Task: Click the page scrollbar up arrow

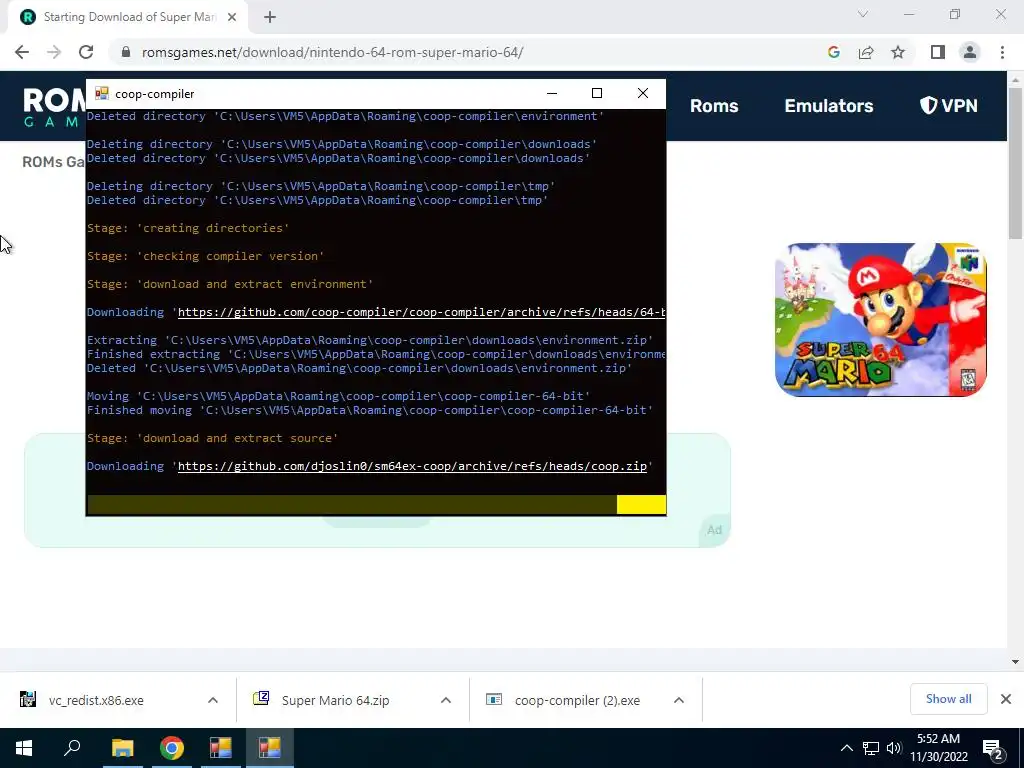Action: 1015,80
